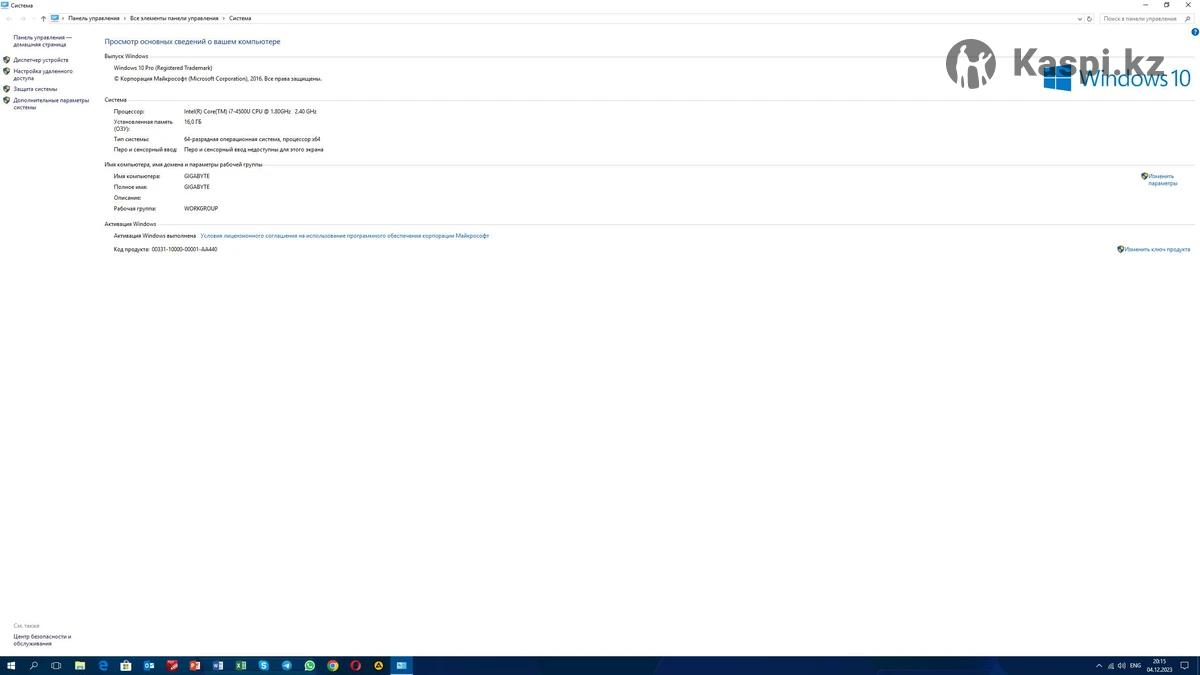
Task: Go back using the address bar arrow
Action: (x=9, y=18)
